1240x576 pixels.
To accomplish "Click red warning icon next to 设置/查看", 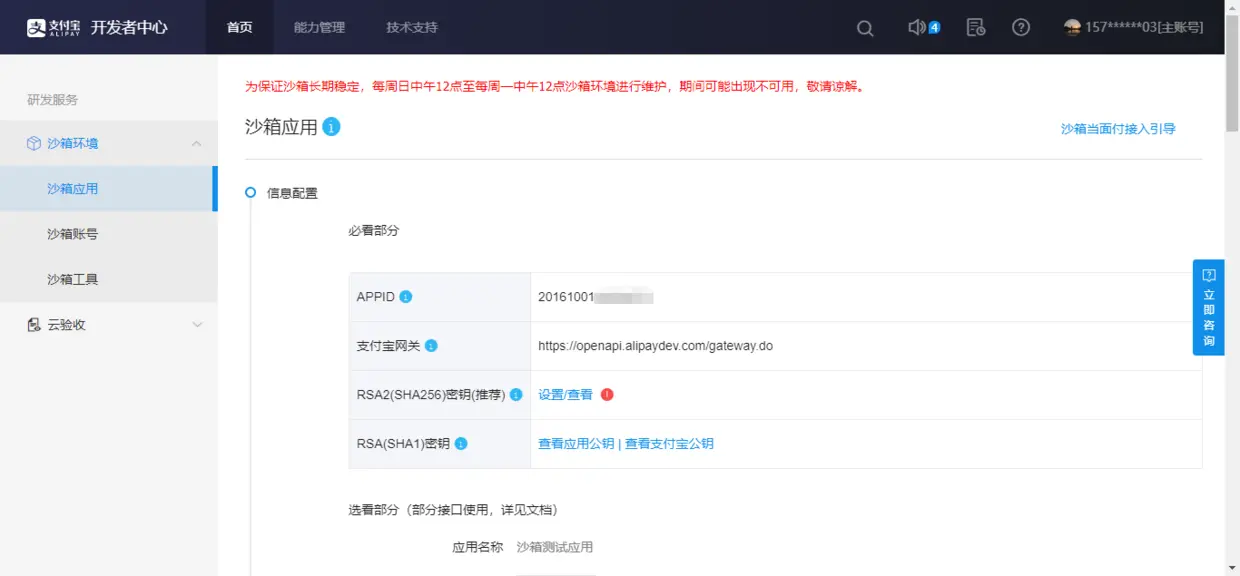I will tap(607, 394).
